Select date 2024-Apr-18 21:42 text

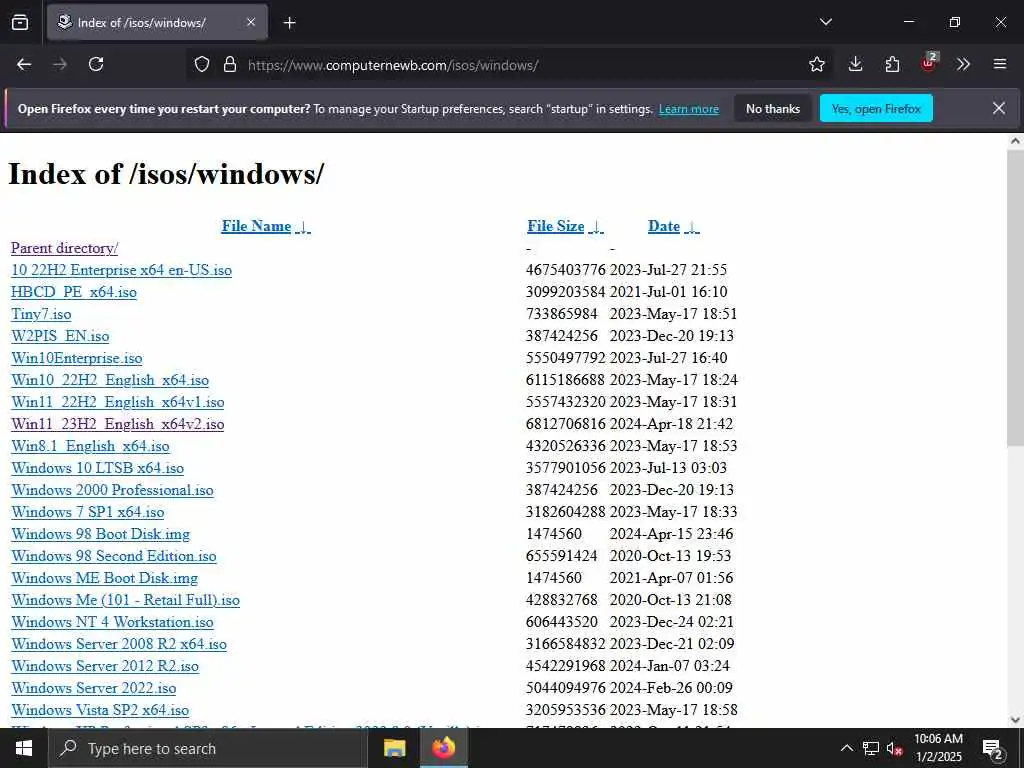pos(671,424)
